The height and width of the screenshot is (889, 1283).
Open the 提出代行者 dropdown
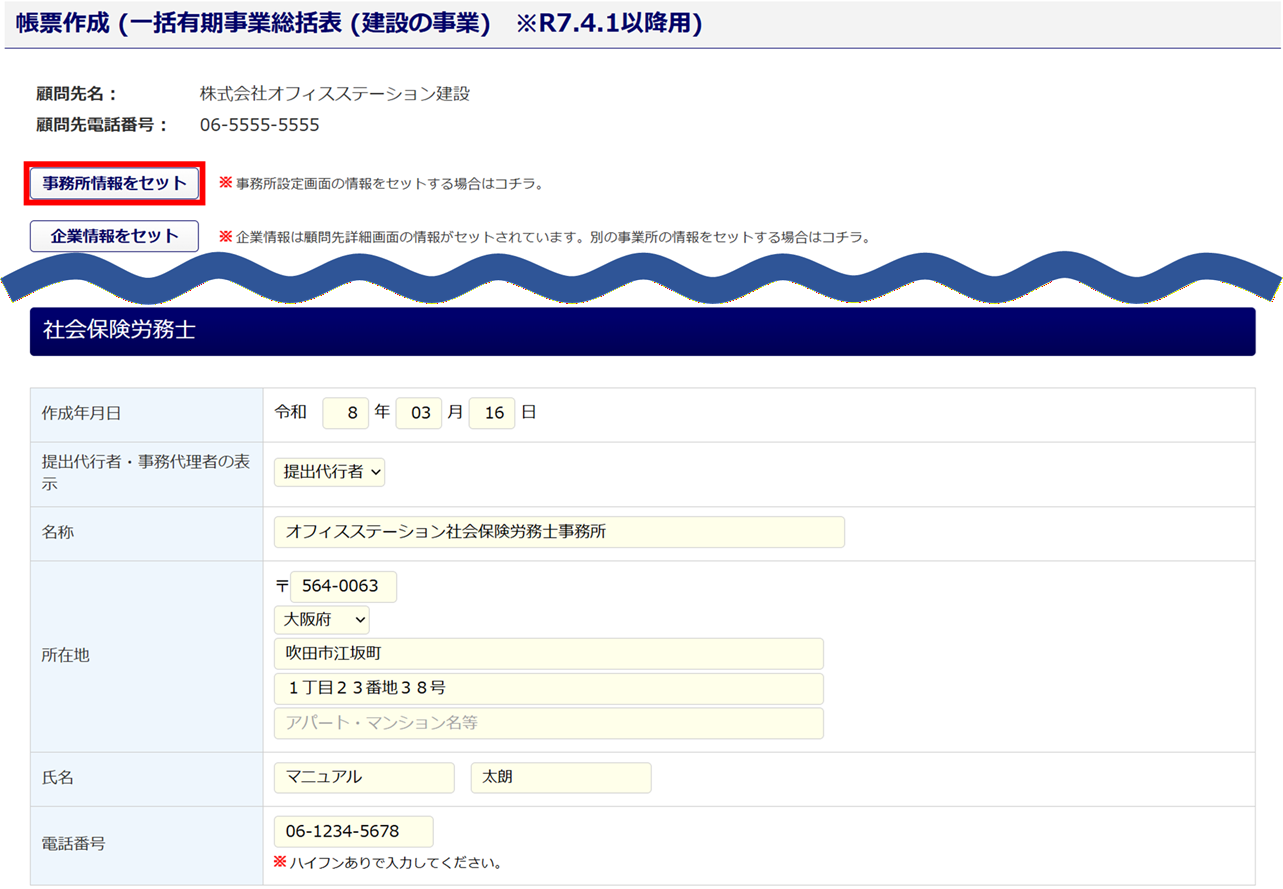(329, 473)
